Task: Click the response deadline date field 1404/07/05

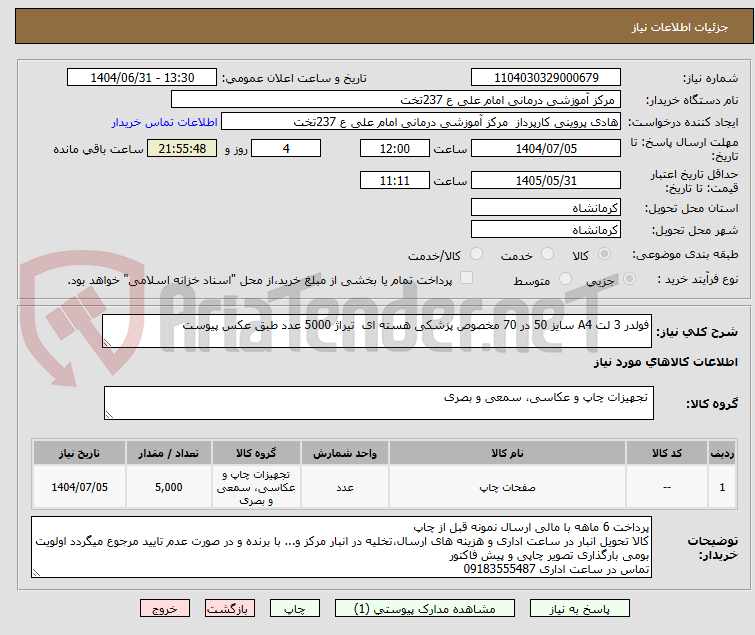Action: [x=545, y=149]
